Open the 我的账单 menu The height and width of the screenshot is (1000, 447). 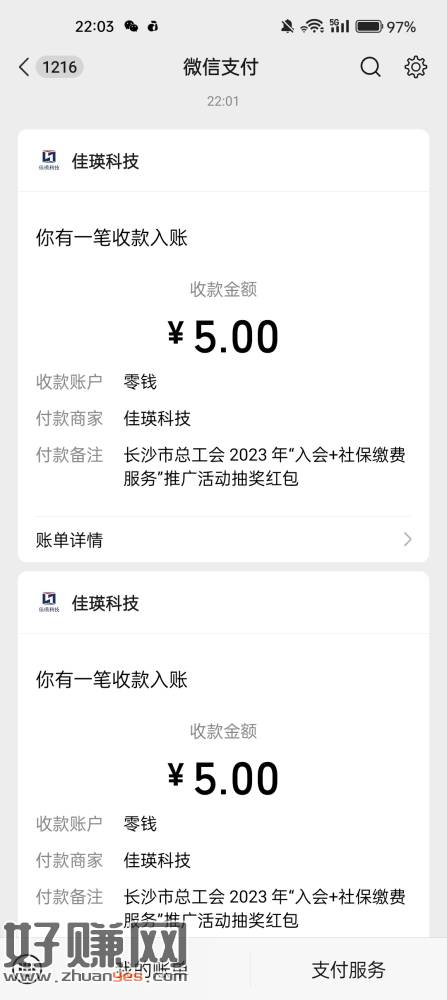coord(153,969)
